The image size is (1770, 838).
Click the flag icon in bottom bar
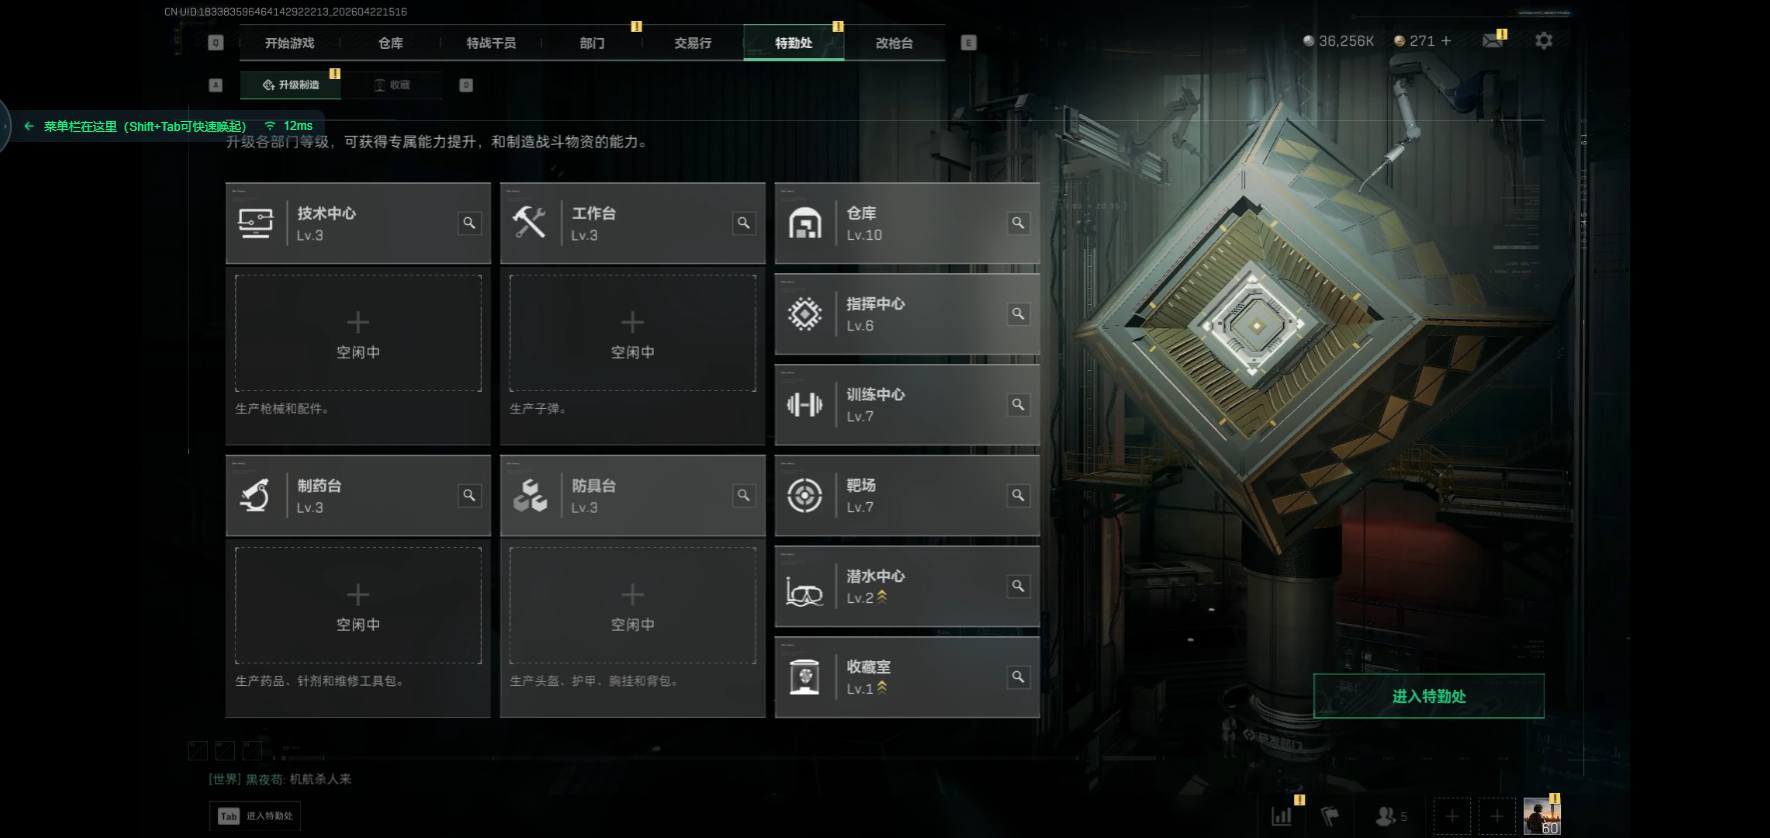1329,816
